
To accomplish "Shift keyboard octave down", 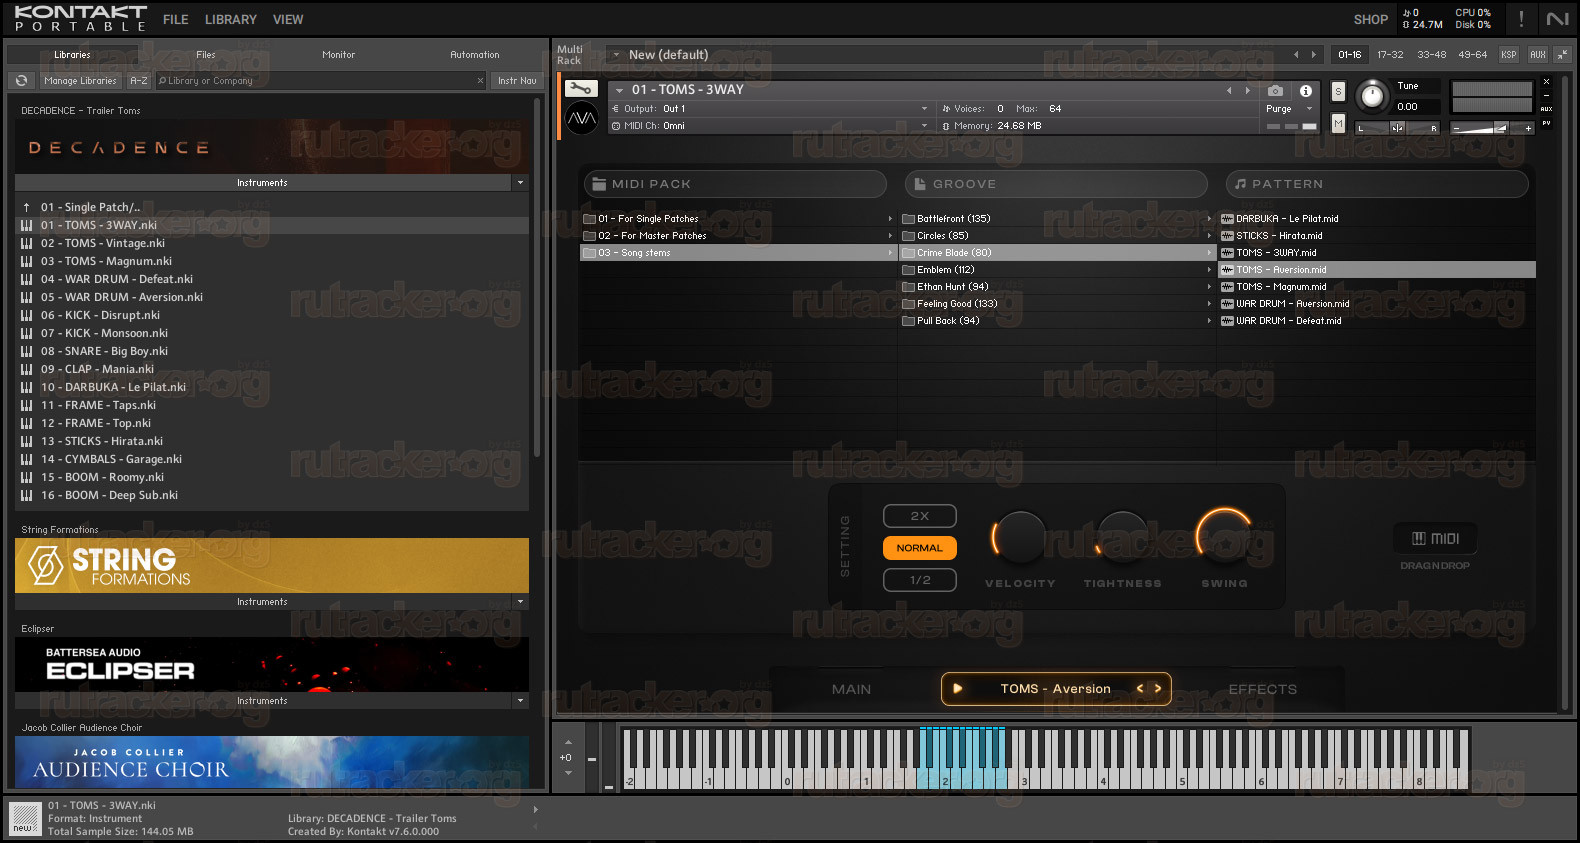I will (568, 773).
